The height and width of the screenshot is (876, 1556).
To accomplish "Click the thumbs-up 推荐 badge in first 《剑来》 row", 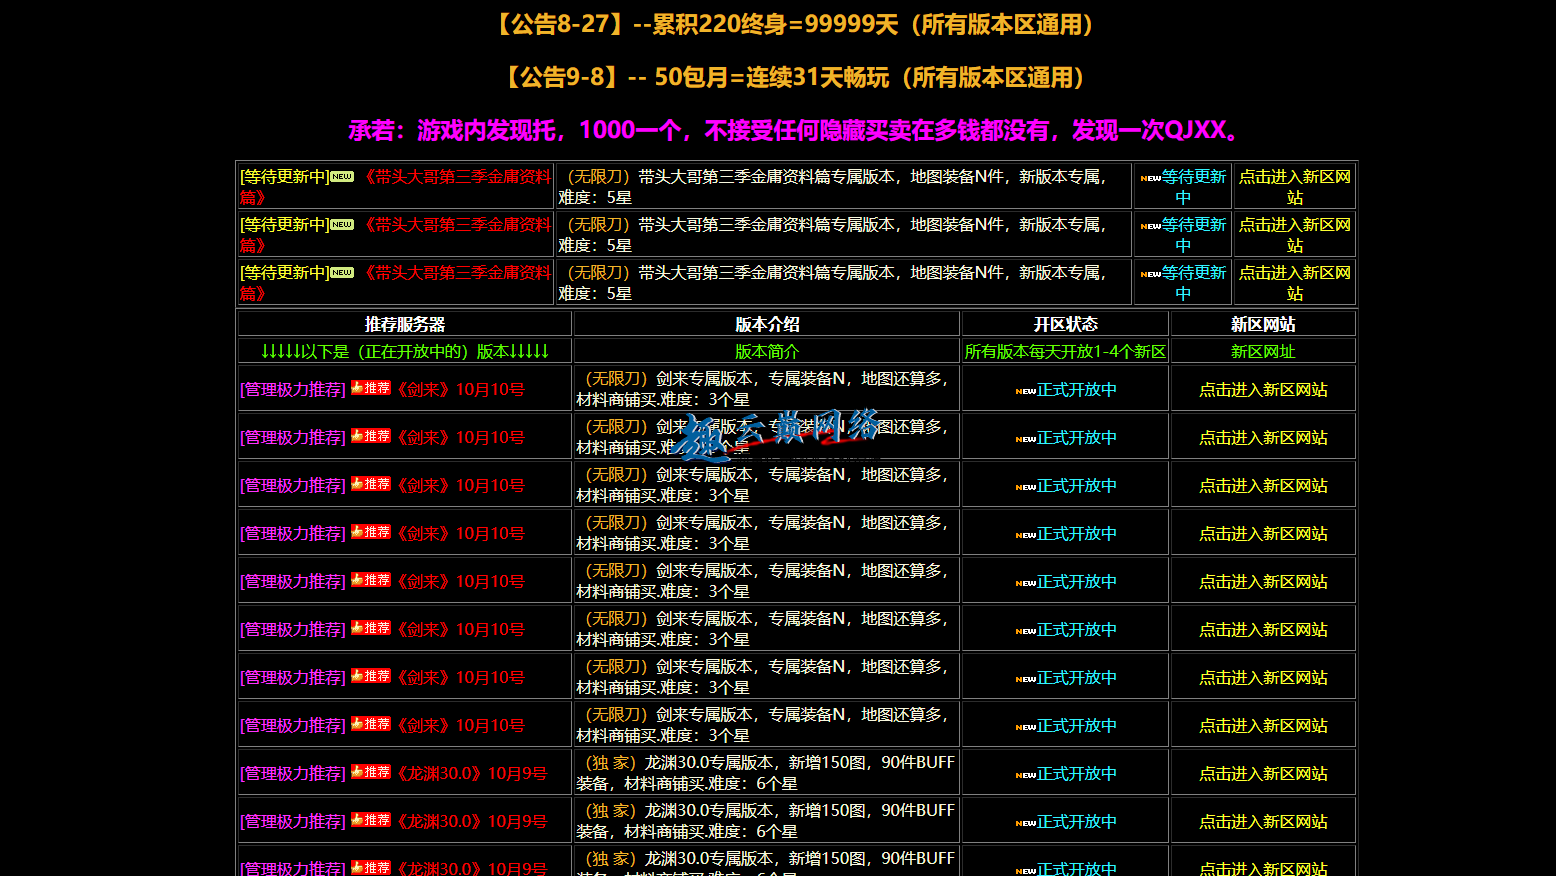I will point(370,388).
